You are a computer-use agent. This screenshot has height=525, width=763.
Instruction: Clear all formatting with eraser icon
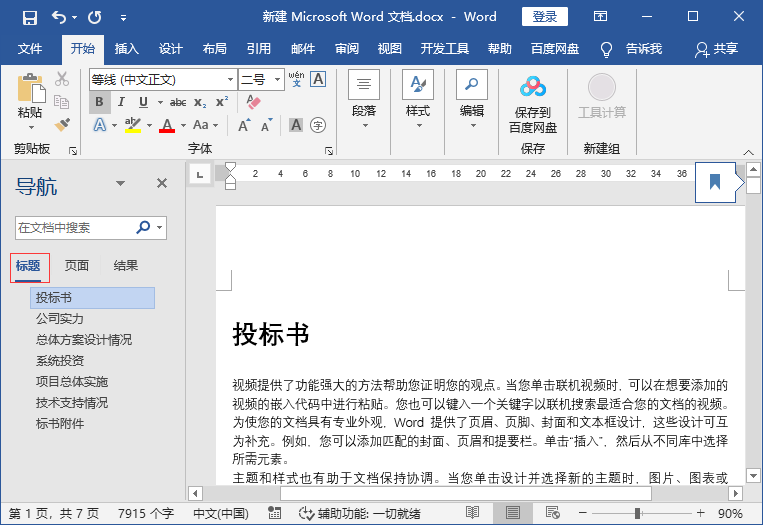click(x=254, y=102)
